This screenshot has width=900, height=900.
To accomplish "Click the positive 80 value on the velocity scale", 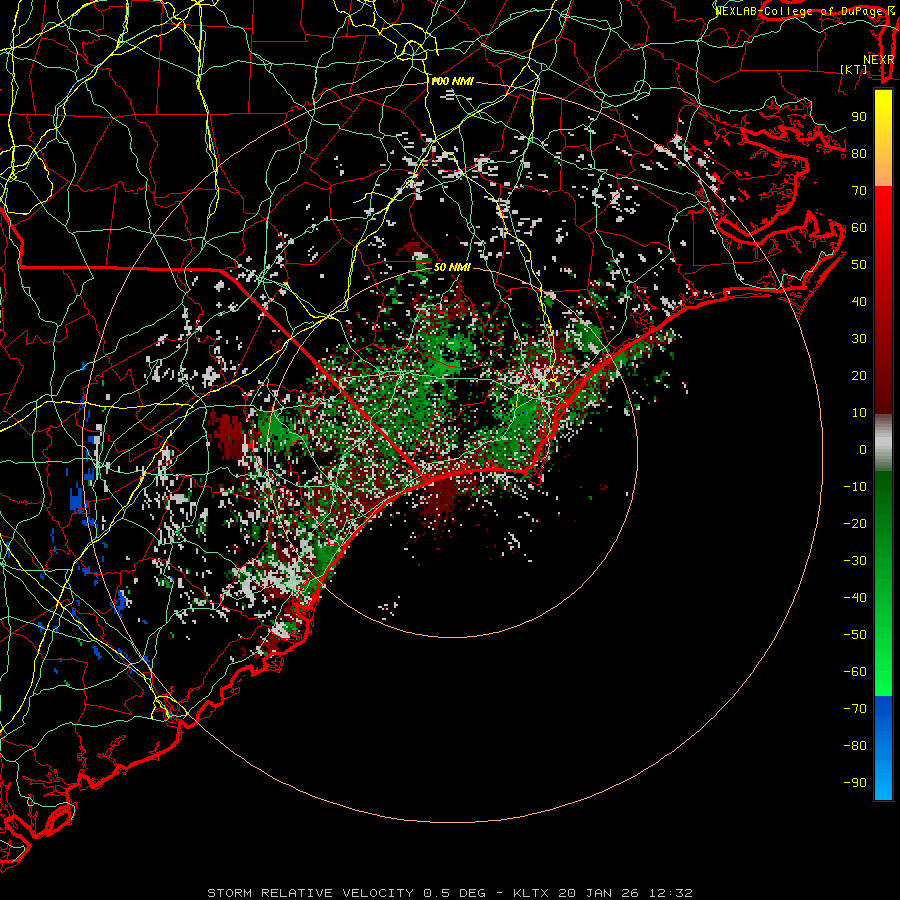I will [859, 153].
